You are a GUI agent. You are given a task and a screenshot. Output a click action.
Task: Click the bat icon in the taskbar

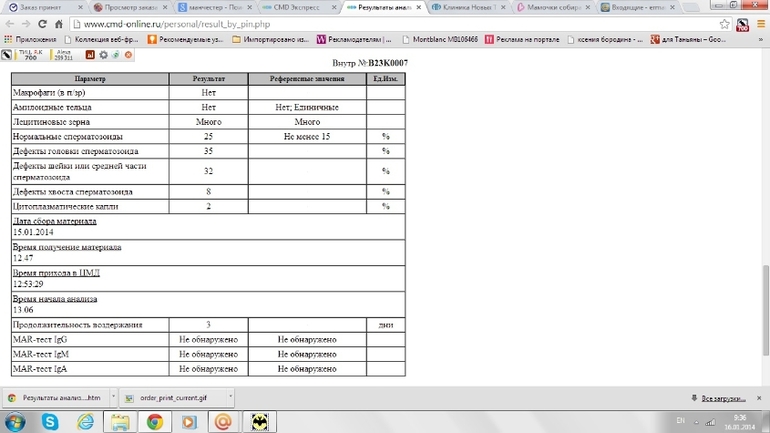tap(259, 422)
